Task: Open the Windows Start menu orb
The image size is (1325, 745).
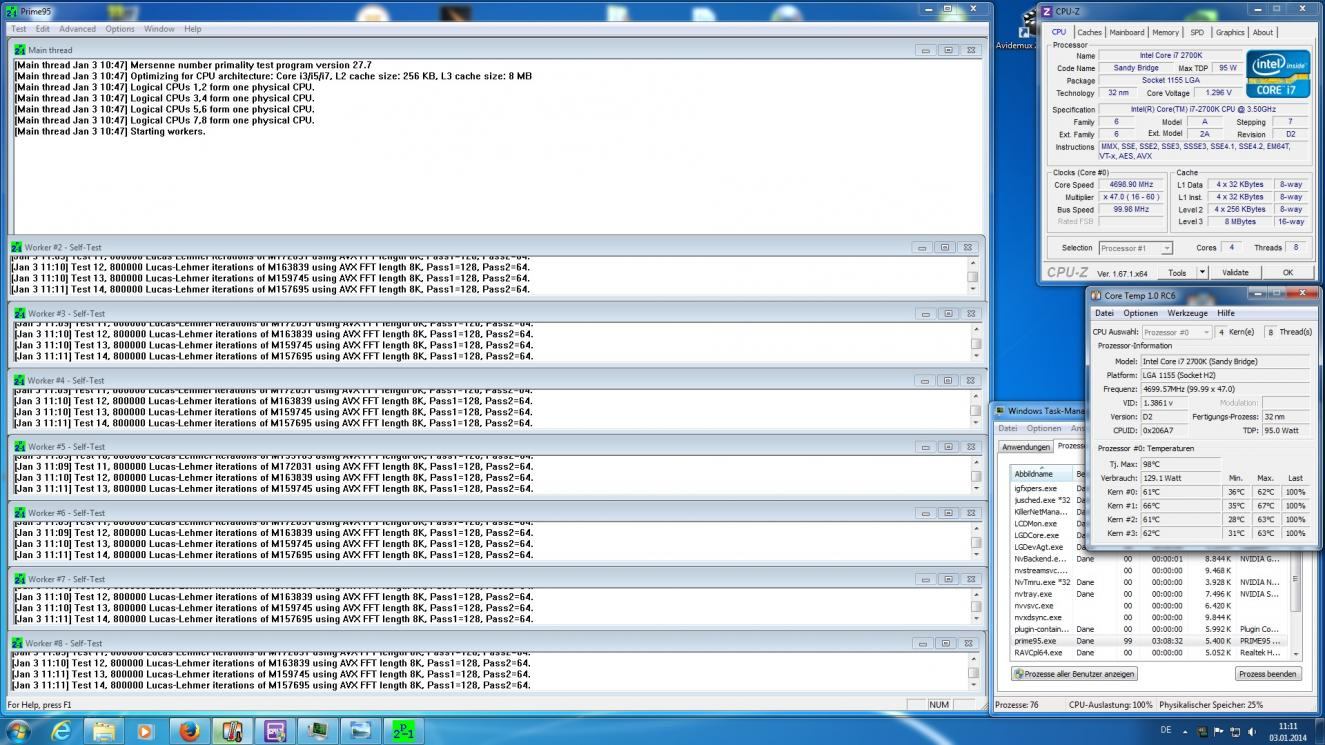Action: pos(18,731)
